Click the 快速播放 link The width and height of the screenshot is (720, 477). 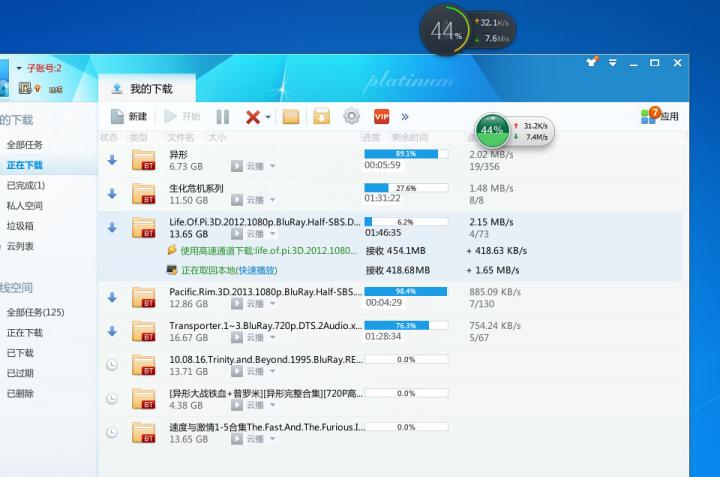tap(258, 270)
